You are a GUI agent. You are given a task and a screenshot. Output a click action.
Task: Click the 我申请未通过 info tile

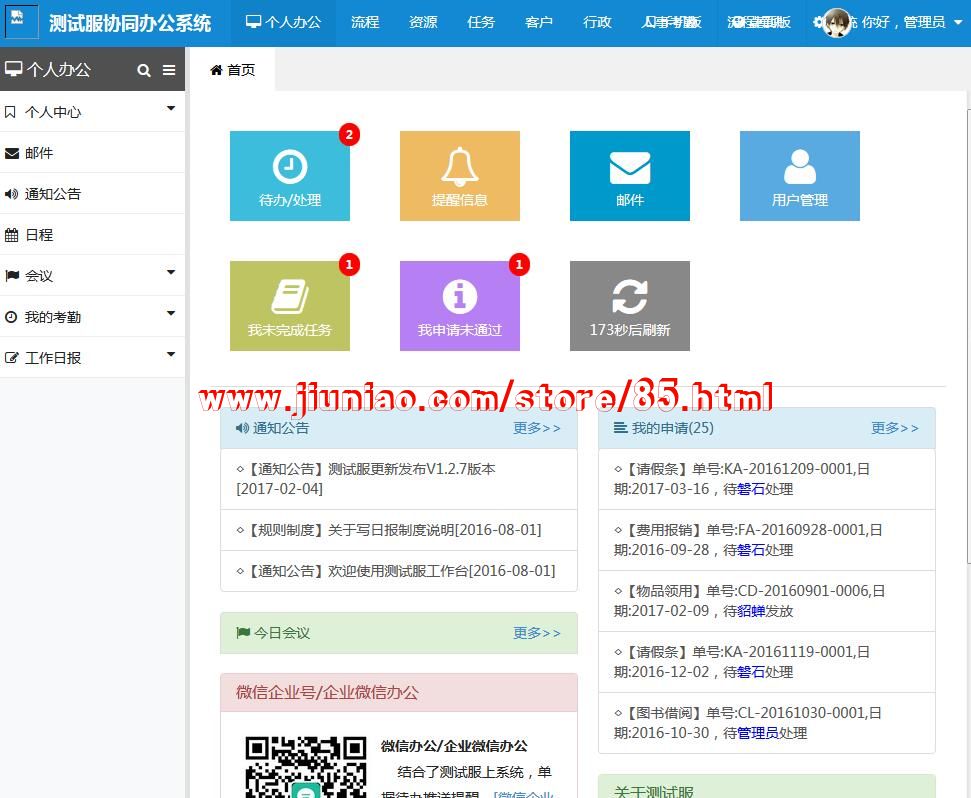point(459,306)
